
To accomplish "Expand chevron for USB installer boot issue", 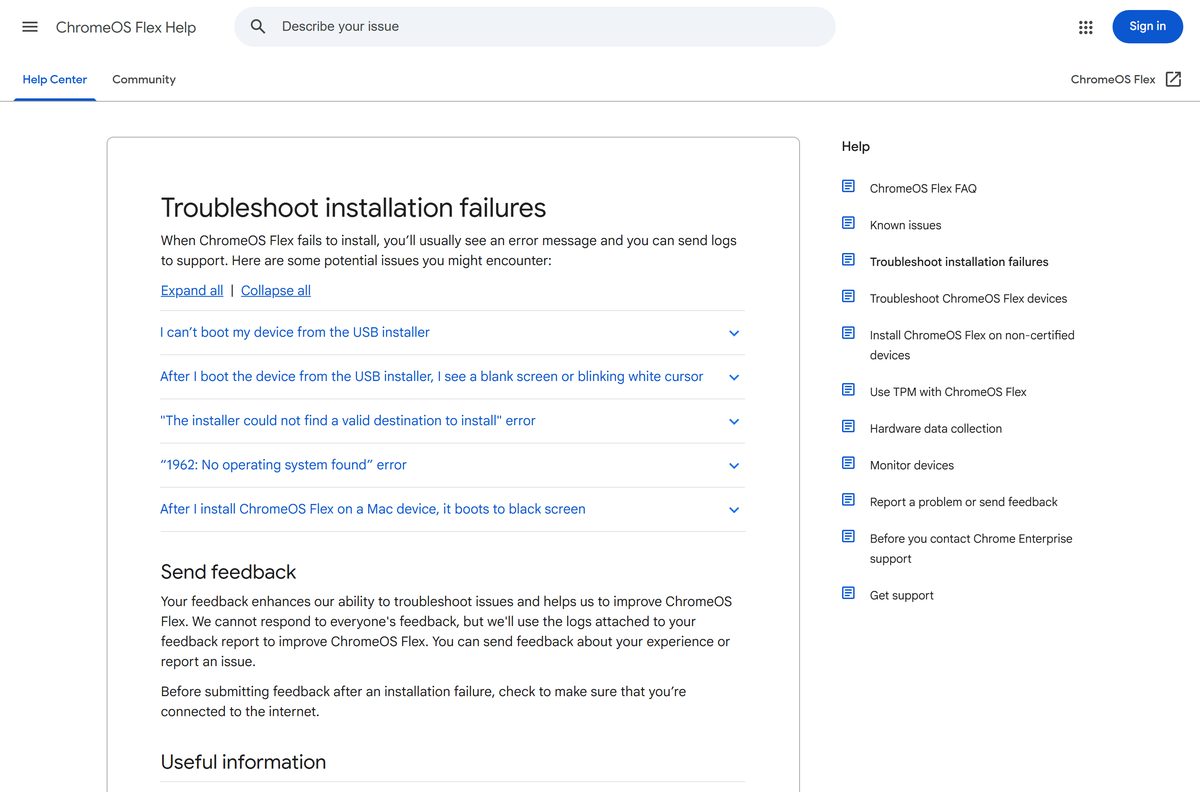I will pyautogui.click(x=734, y=333).
